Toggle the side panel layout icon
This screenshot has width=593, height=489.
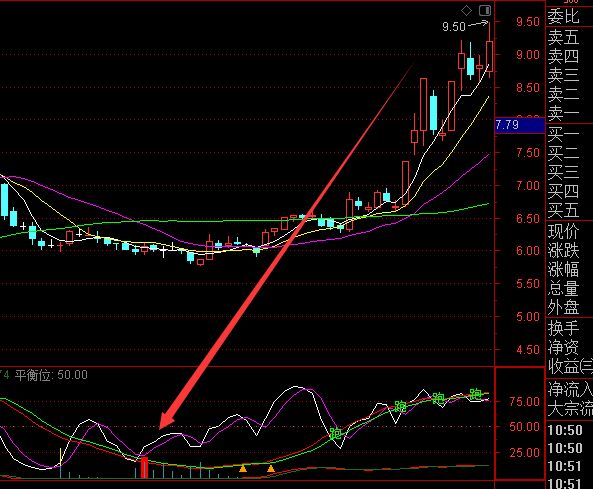pyautogui.click(x=485, y=11)
